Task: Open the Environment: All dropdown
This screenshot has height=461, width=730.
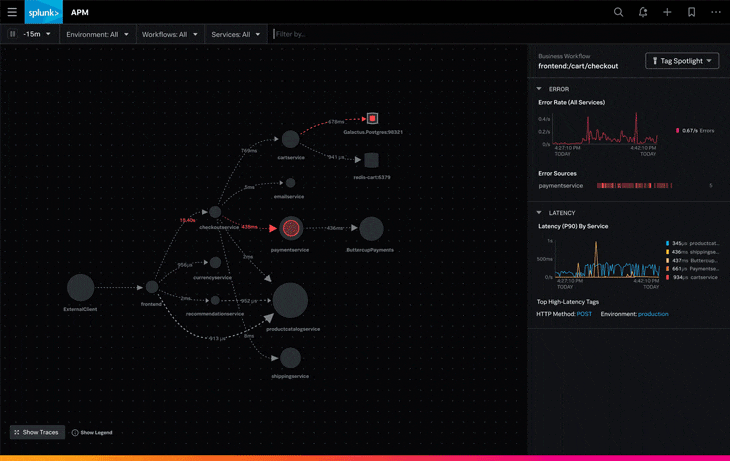Action: (97, 34)
